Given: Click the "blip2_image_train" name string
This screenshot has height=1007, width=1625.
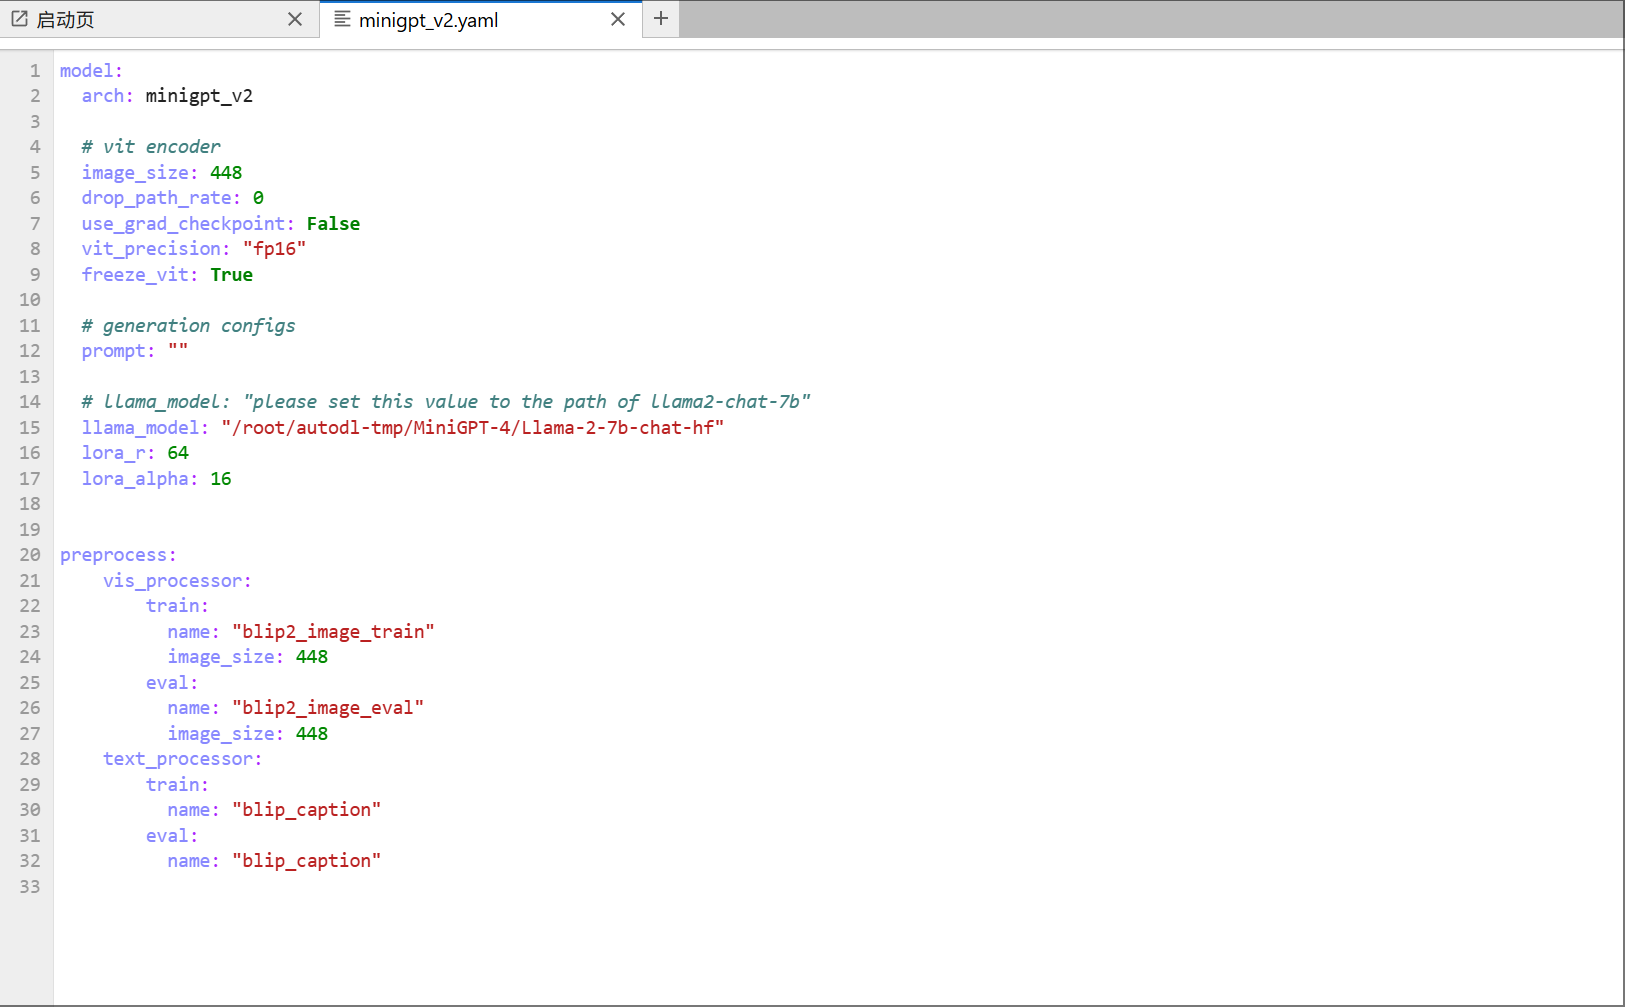Looking at the screenshot, I should point(333,632).
